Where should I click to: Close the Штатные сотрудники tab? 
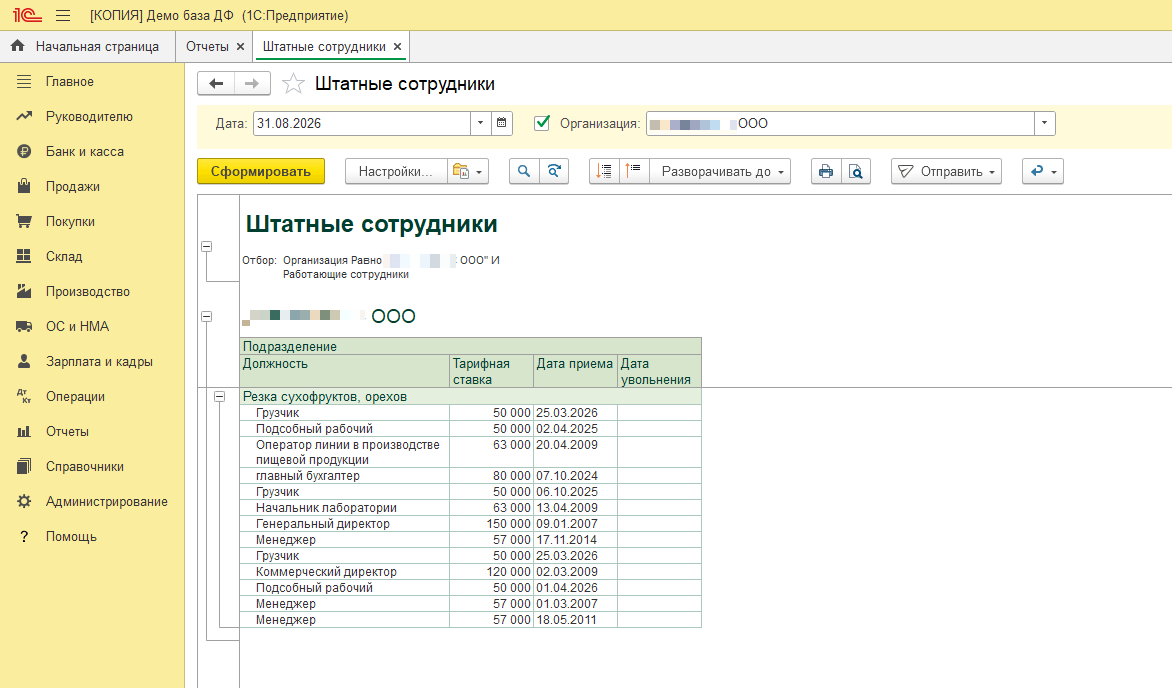(x=398, y=46)
